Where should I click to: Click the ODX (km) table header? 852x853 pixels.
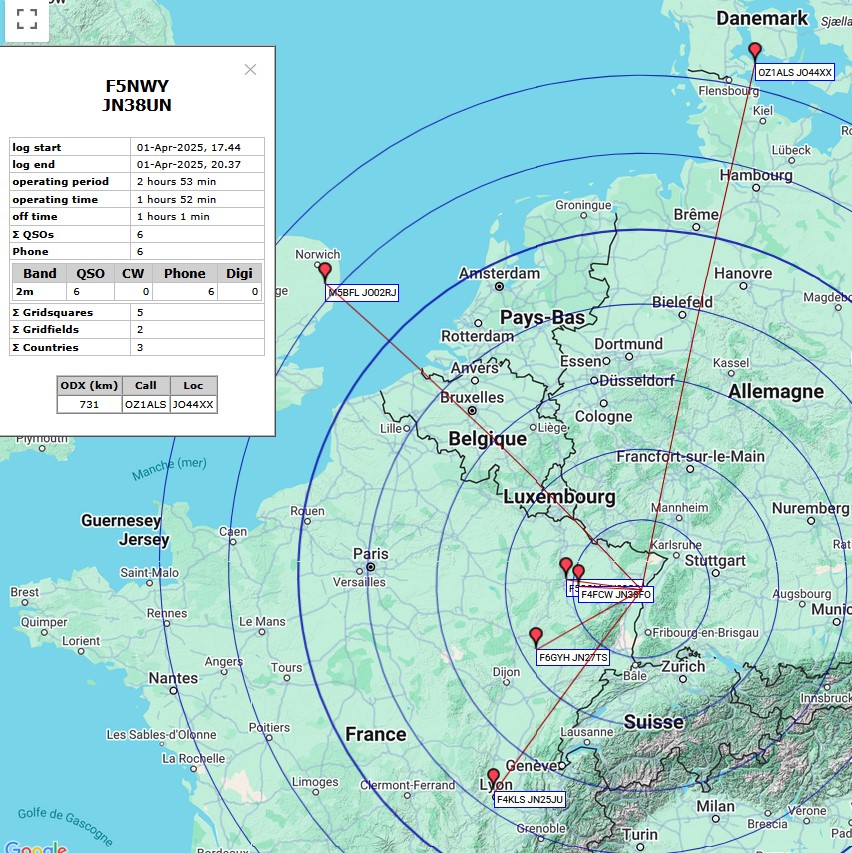pos(90,386)
